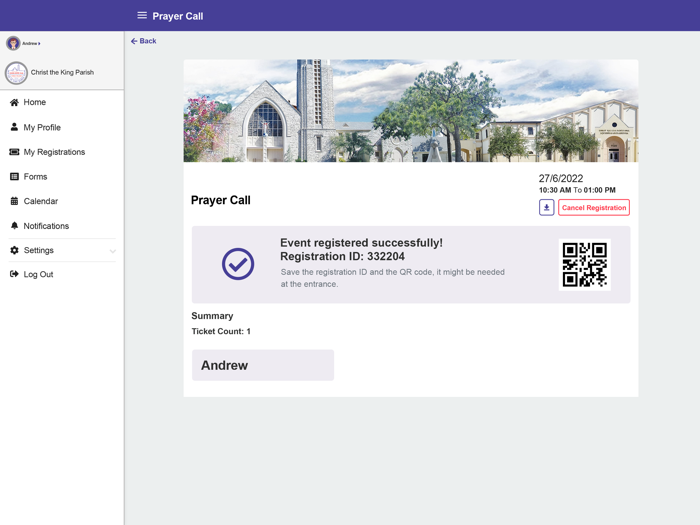Click the Calendar icon in sidebar

pyautogui.click(x=14, y=201)
